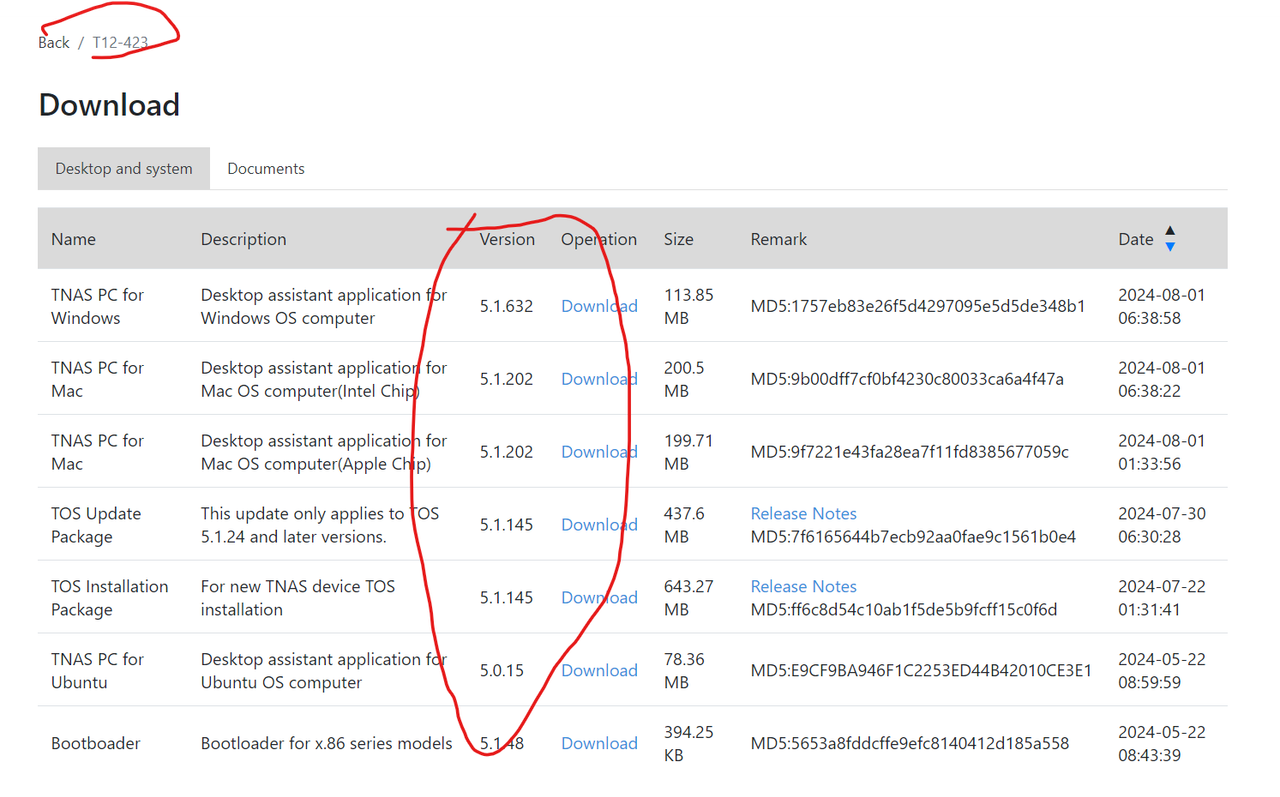Click the date 2024-07-30 06:30:28

point(1162,525)
